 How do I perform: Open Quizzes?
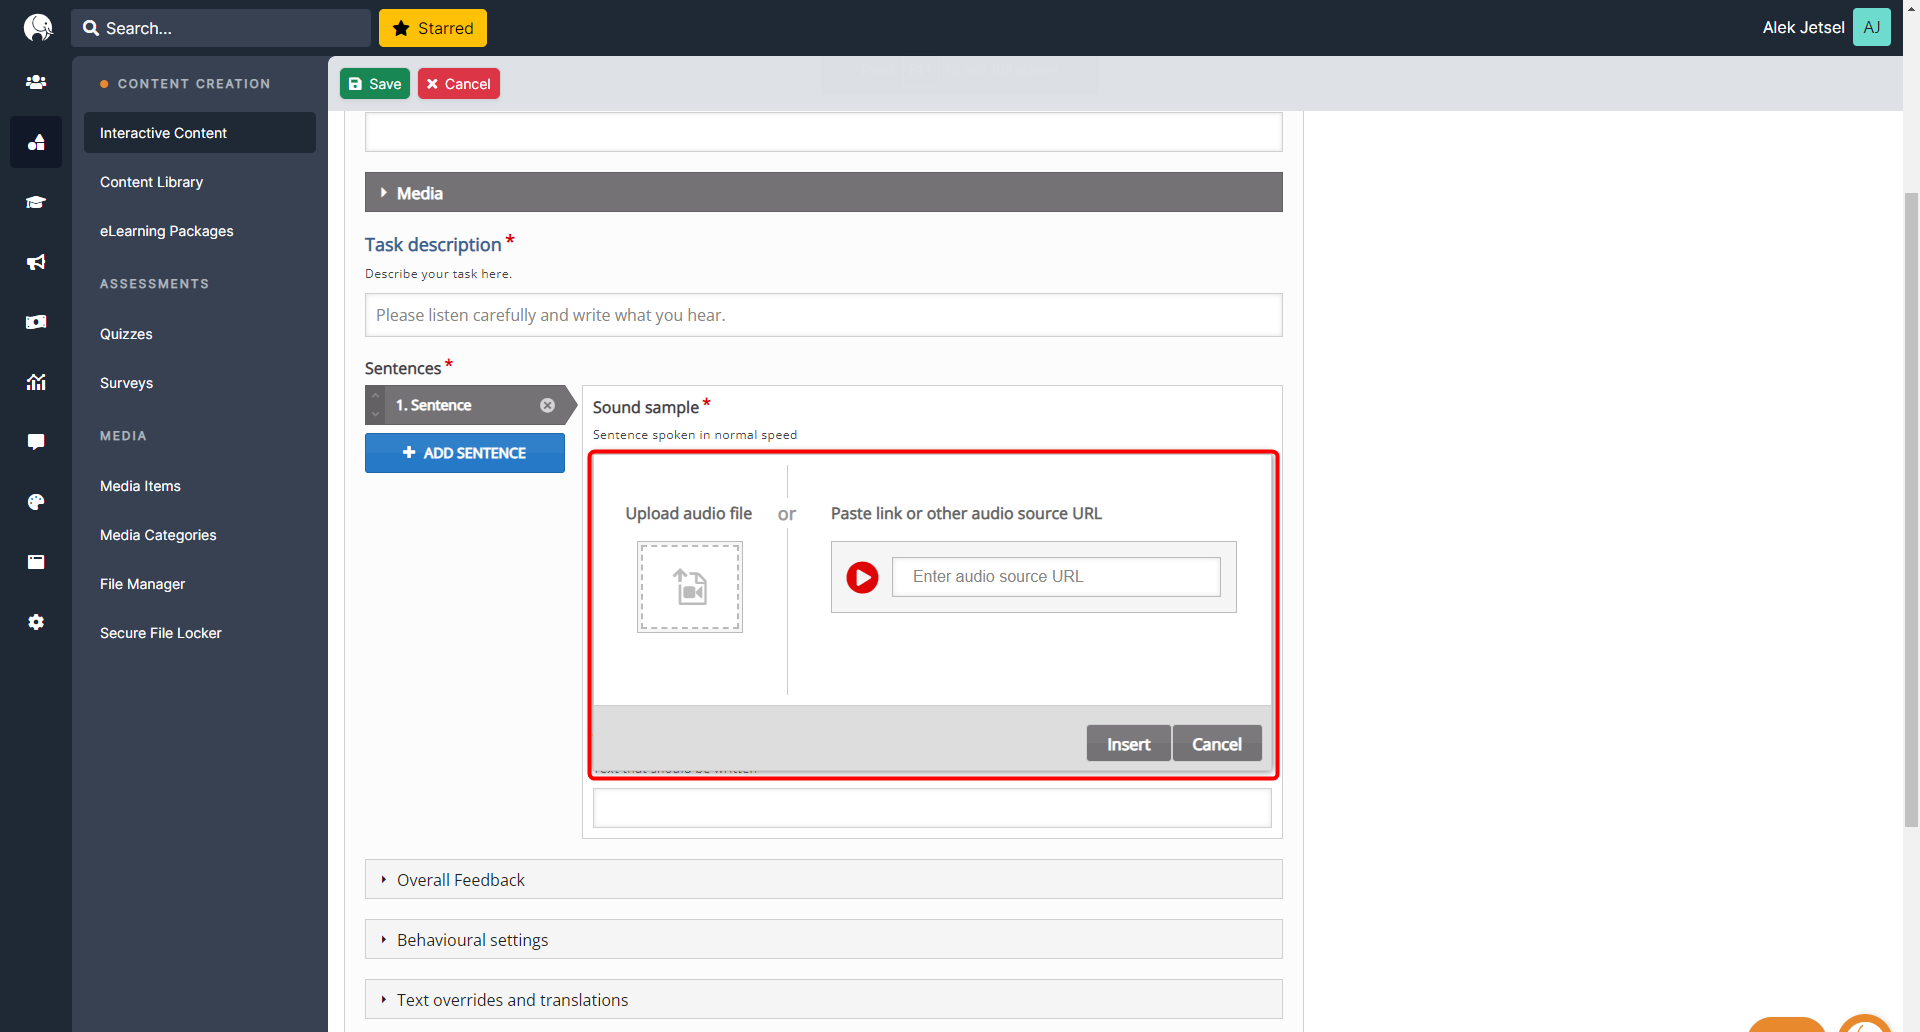(x=126, y=334)
